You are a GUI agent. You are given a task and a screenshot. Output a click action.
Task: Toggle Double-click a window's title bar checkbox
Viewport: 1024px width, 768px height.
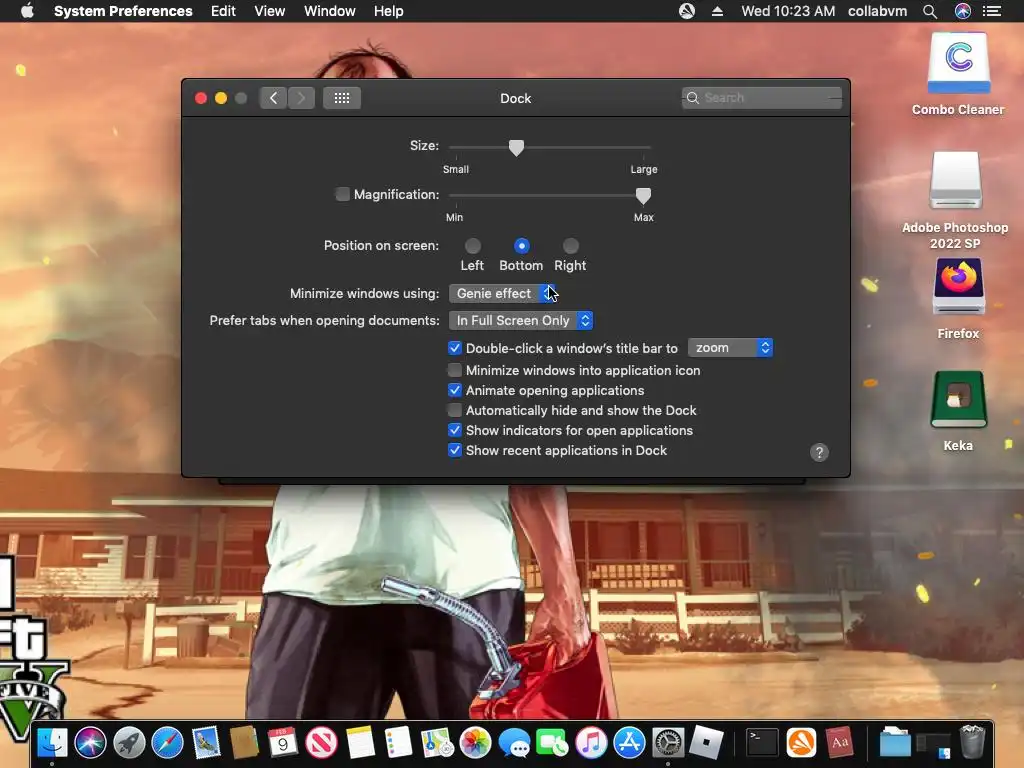pos(455,348)
